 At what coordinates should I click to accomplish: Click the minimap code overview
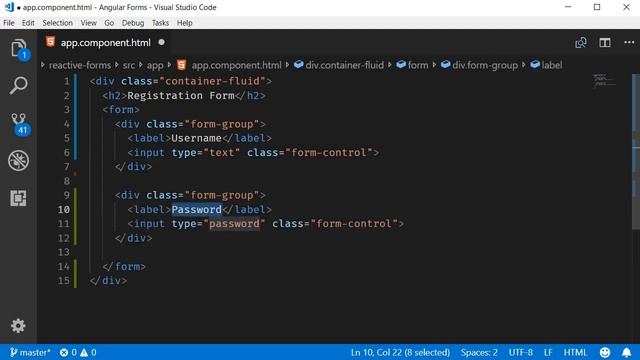(x=604, y=80)
